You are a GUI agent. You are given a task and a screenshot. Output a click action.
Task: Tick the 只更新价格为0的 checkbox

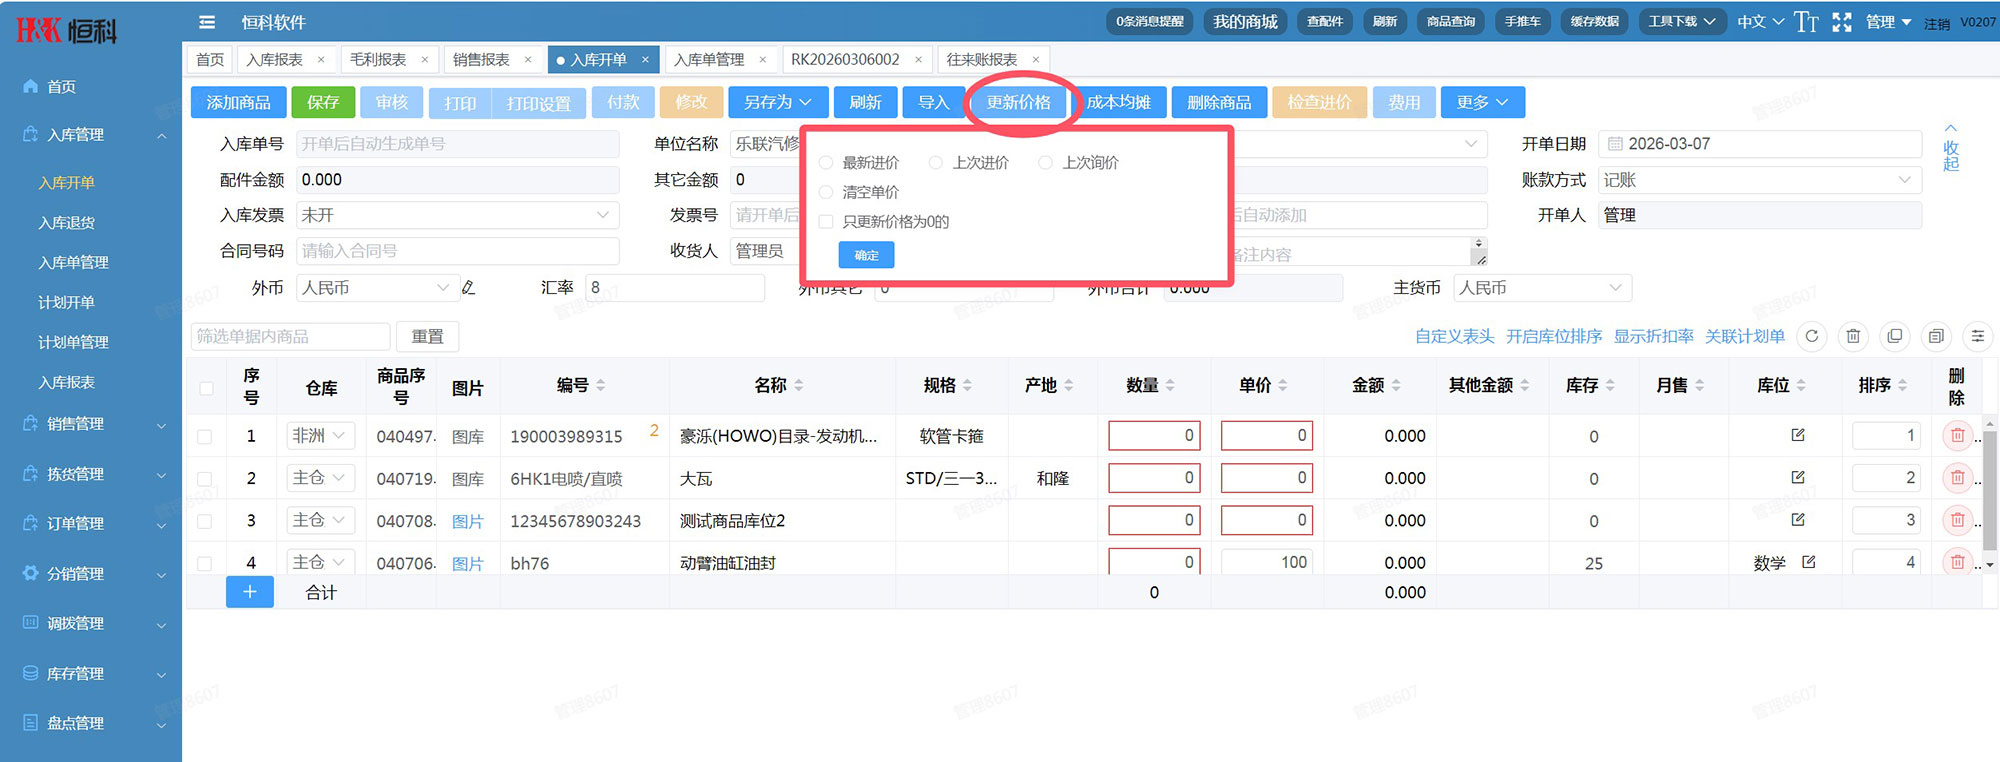[826, 222]
